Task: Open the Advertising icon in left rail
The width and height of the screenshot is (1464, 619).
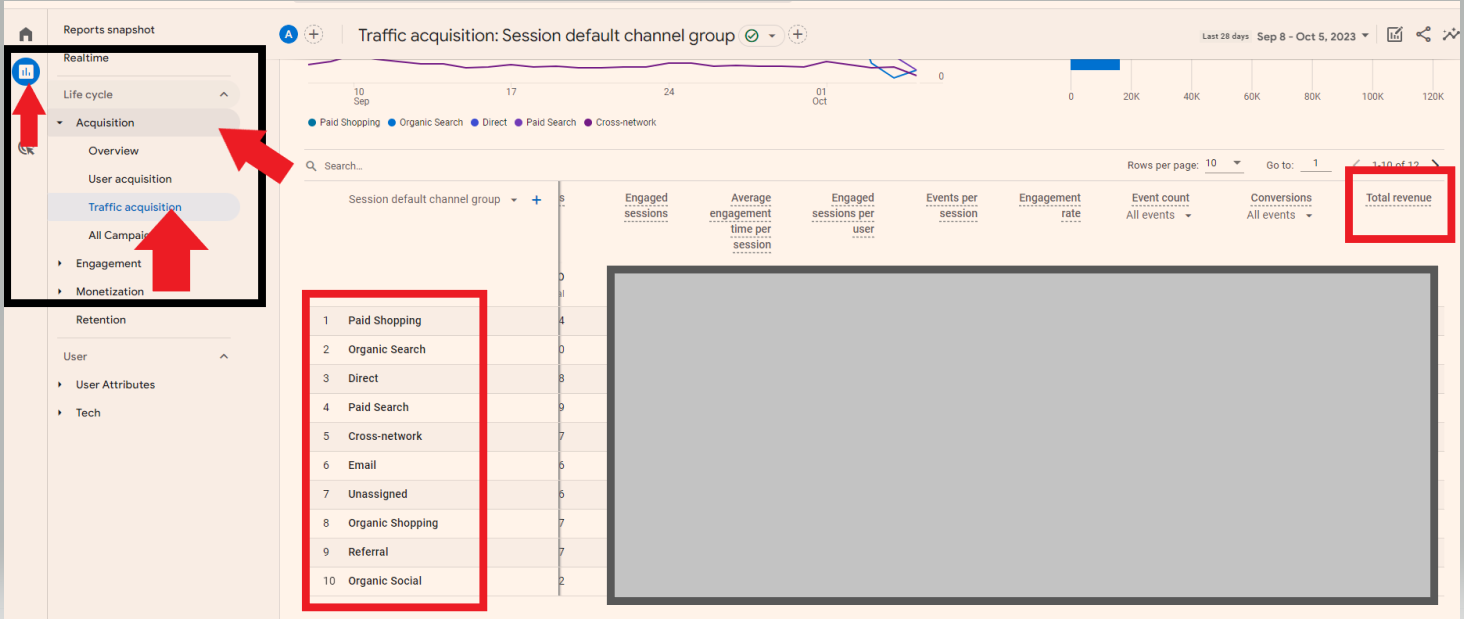Action: 26,148
